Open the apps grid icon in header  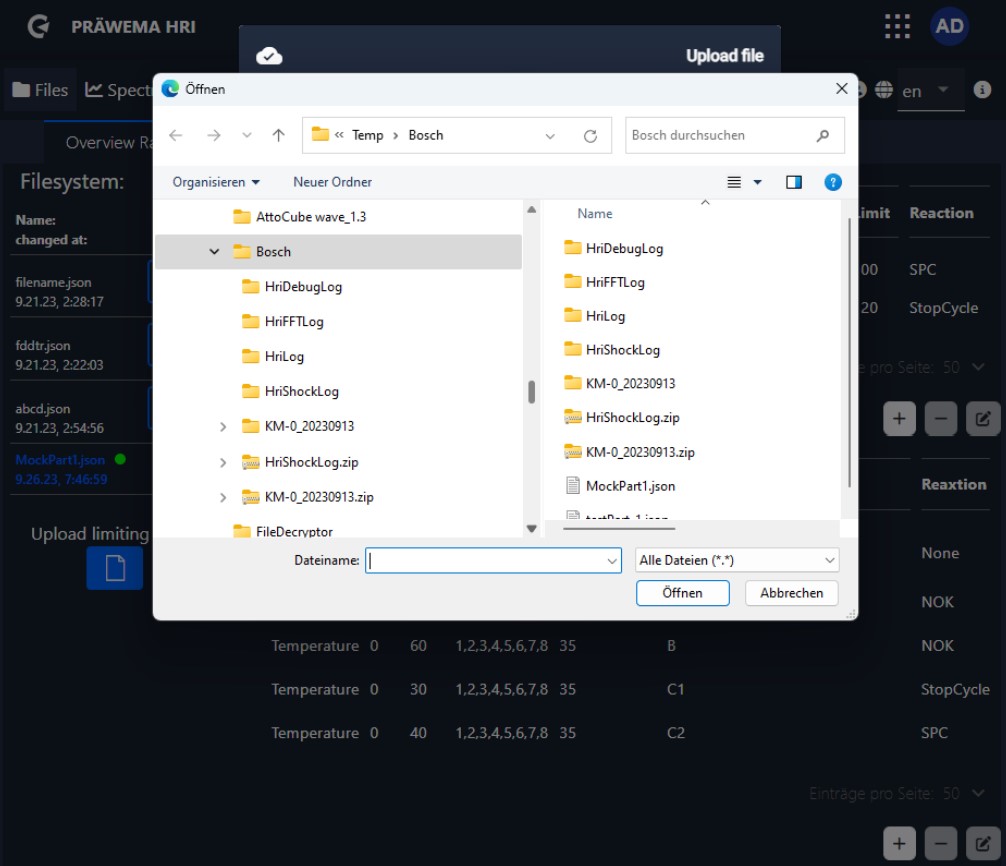click(x=898, y=26)
